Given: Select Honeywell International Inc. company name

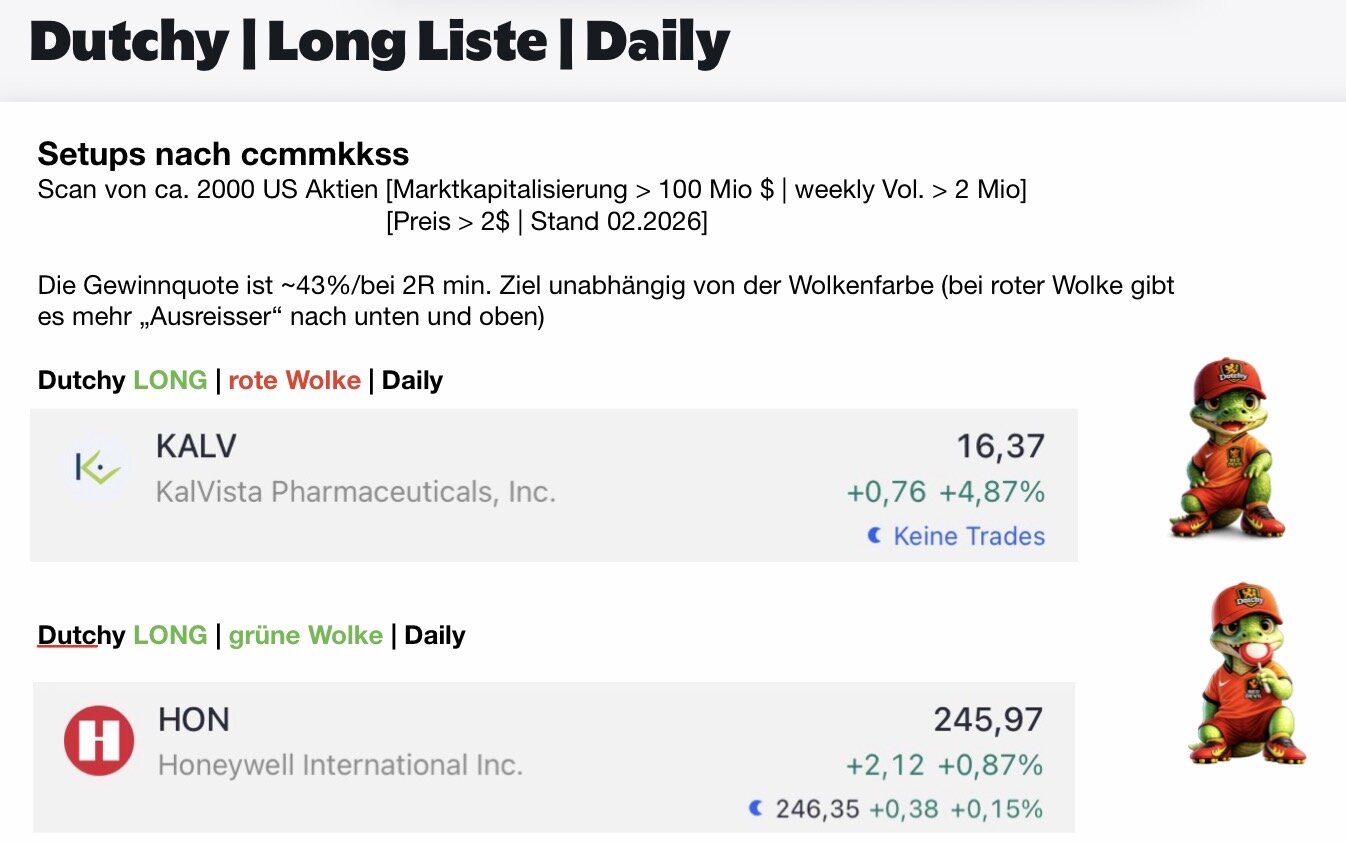Looking at the screenshot, I should tap(340, 766).
